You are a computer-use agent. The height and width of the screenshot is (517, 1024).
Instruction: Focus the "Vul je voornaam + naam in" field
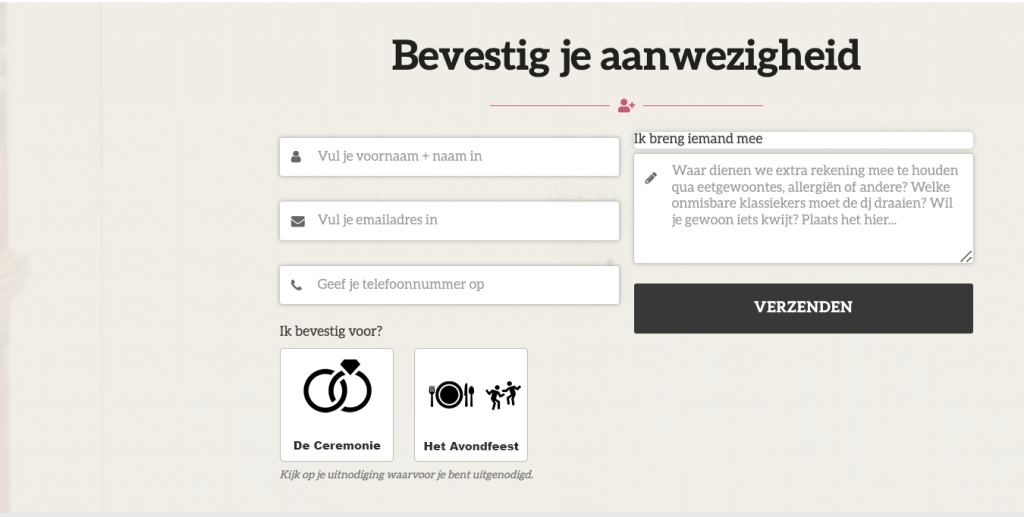(460, 157)
